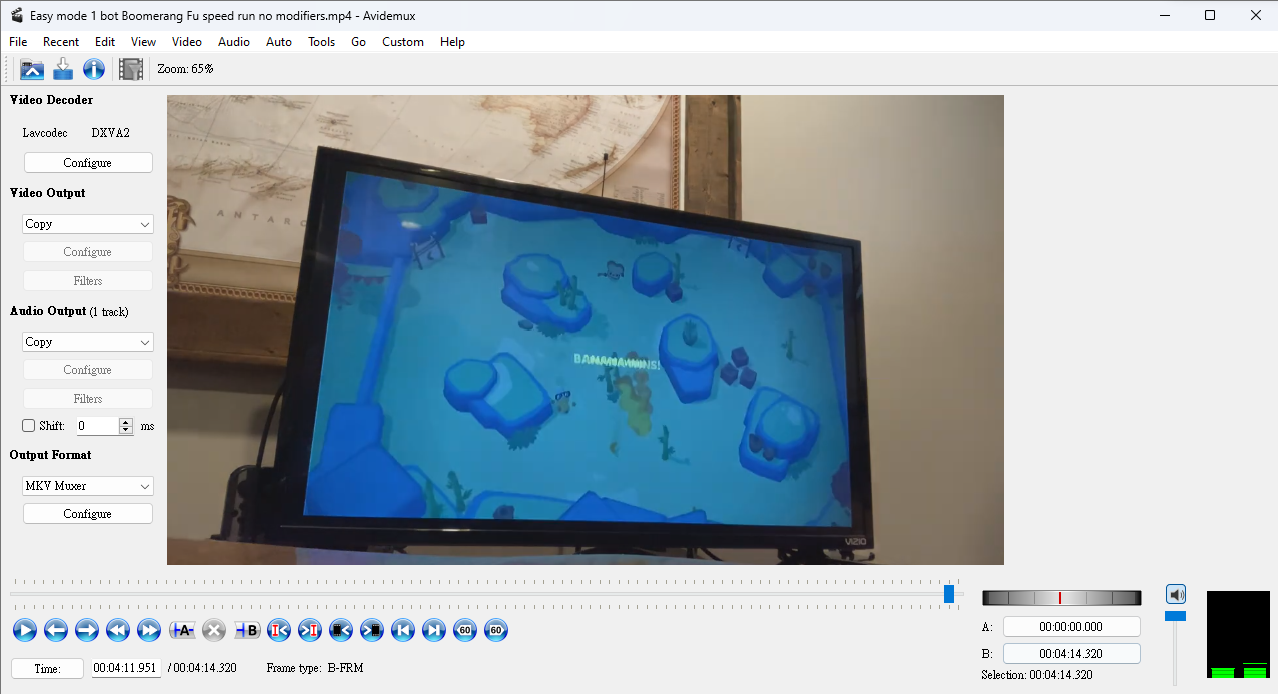The height and width of the screenshot is (694, 1278).
Task: Play the video
Action: tap(25, 630)
